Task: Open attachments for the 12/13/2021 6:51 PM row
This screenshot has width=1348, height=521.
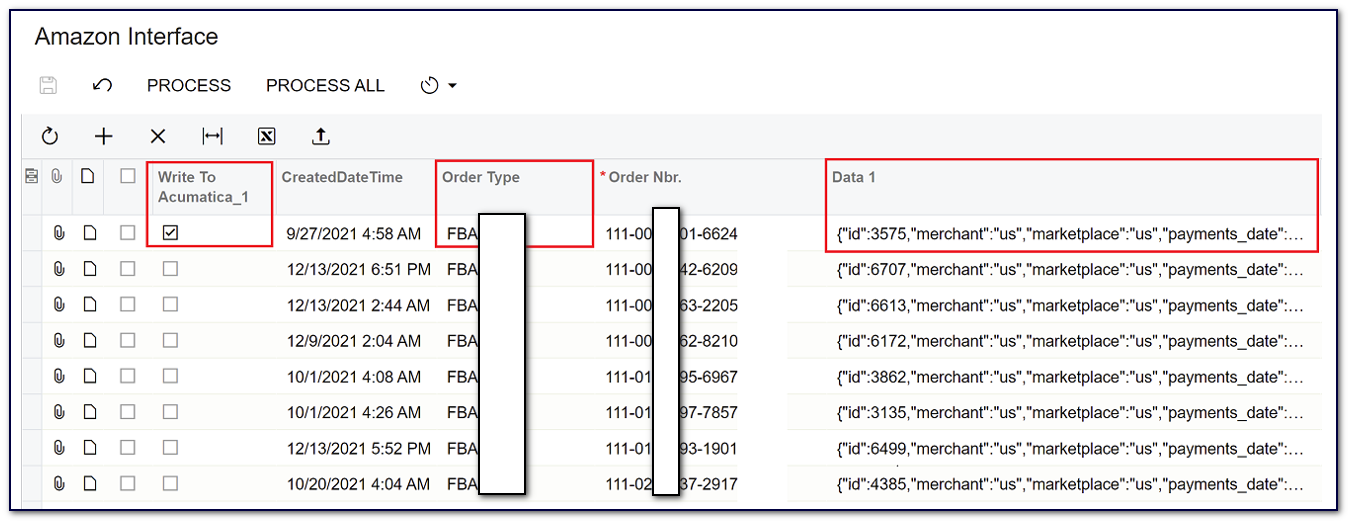Action: coord(58,269)
